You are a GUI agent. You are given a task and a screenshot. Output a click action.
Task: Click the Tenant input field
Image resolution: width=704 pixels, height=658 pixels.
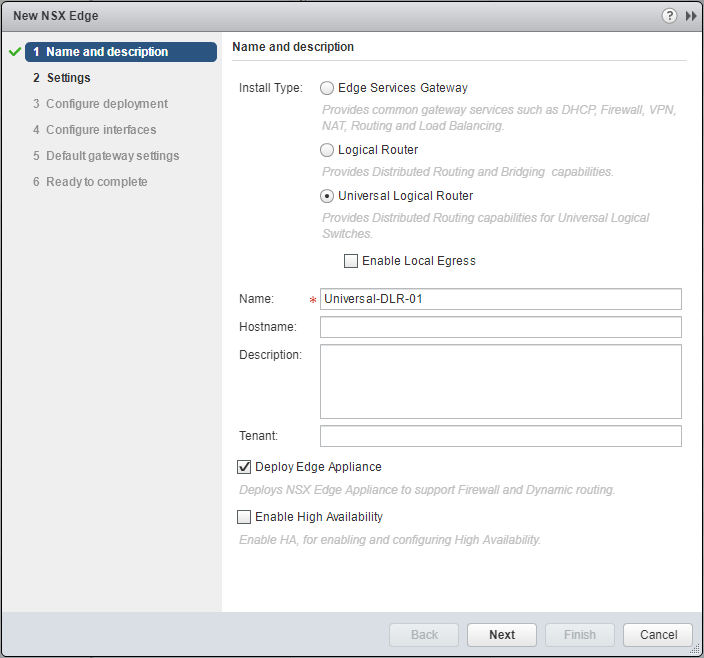tap(500, 436)
